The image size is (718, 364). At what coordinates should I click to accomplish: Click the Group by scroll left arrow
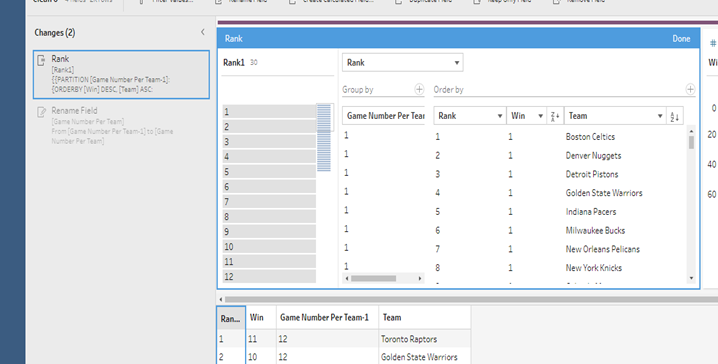(x=347, y=278)
